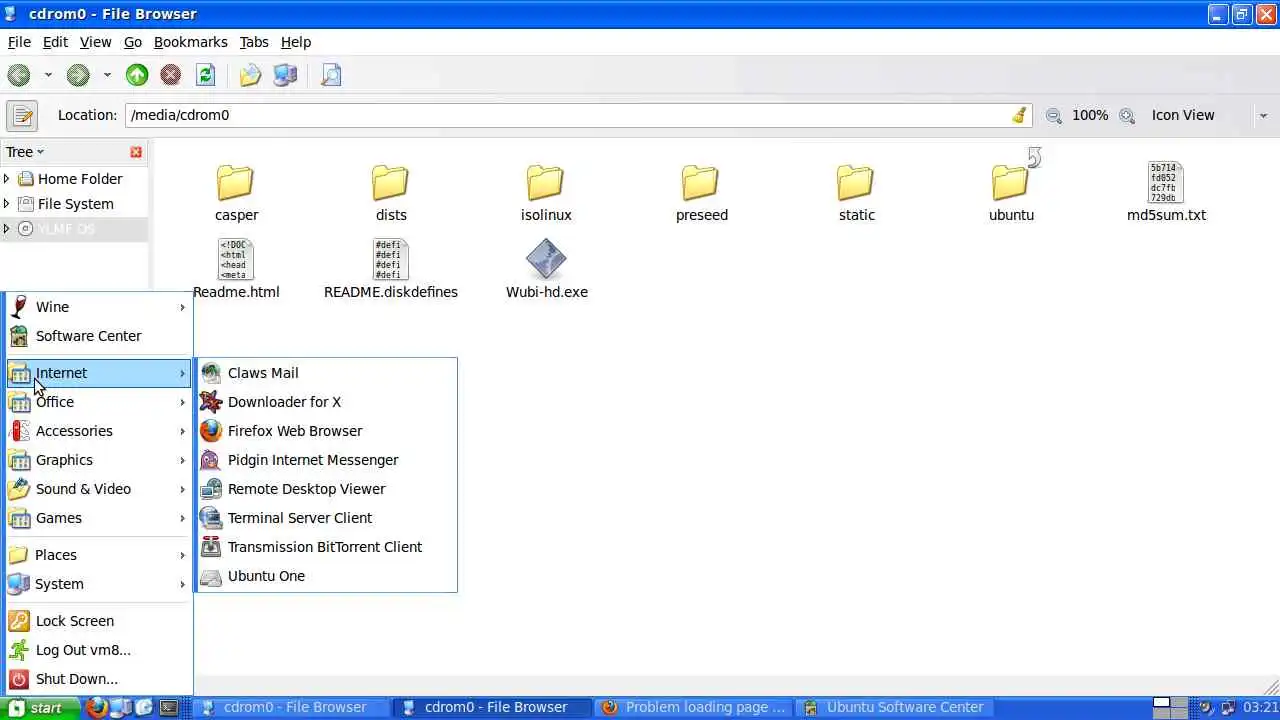The height and width of the screenshot is (720, 1280).
Task: Open the Edit menu
Action: pyautogui.click(x=55, y=42)
